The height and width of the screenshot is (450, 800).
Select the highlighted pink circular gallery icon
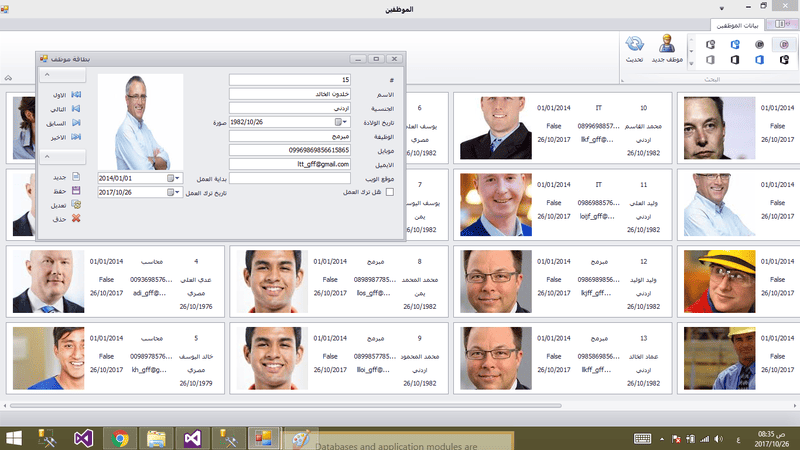[784, 44]
